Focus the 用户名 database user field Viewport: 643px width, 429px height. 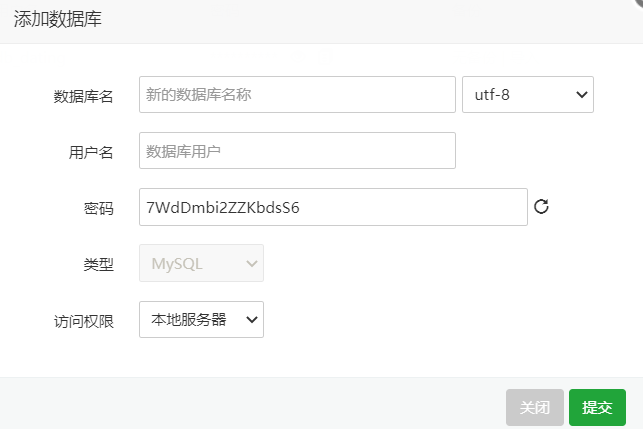pos(297,151)
